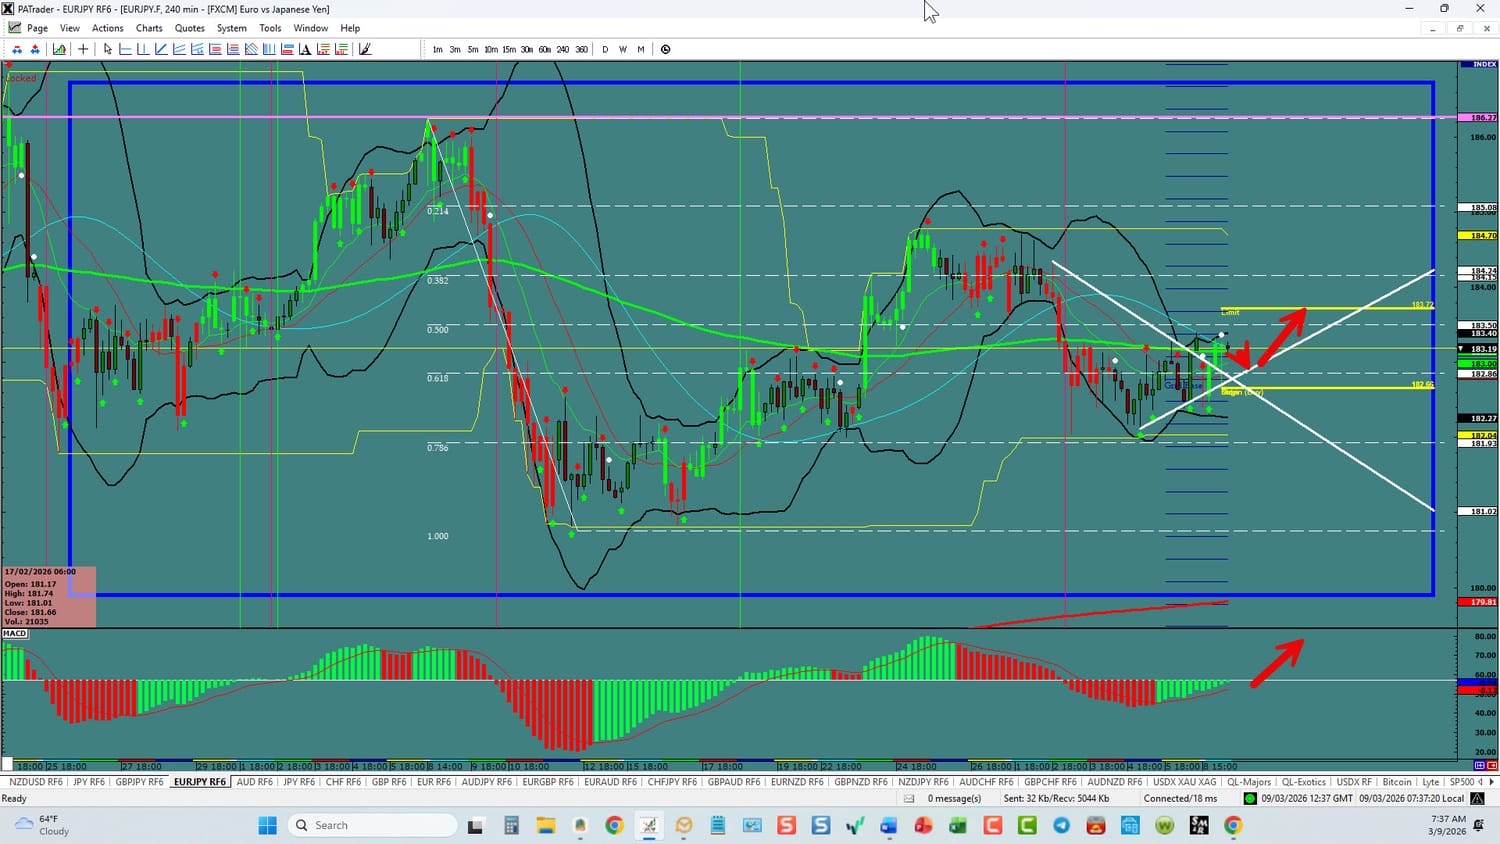The width and height of the screenshot is (1500, 844).
Task: Click the green connection status indicator
Action: (x=1250, y=798)
